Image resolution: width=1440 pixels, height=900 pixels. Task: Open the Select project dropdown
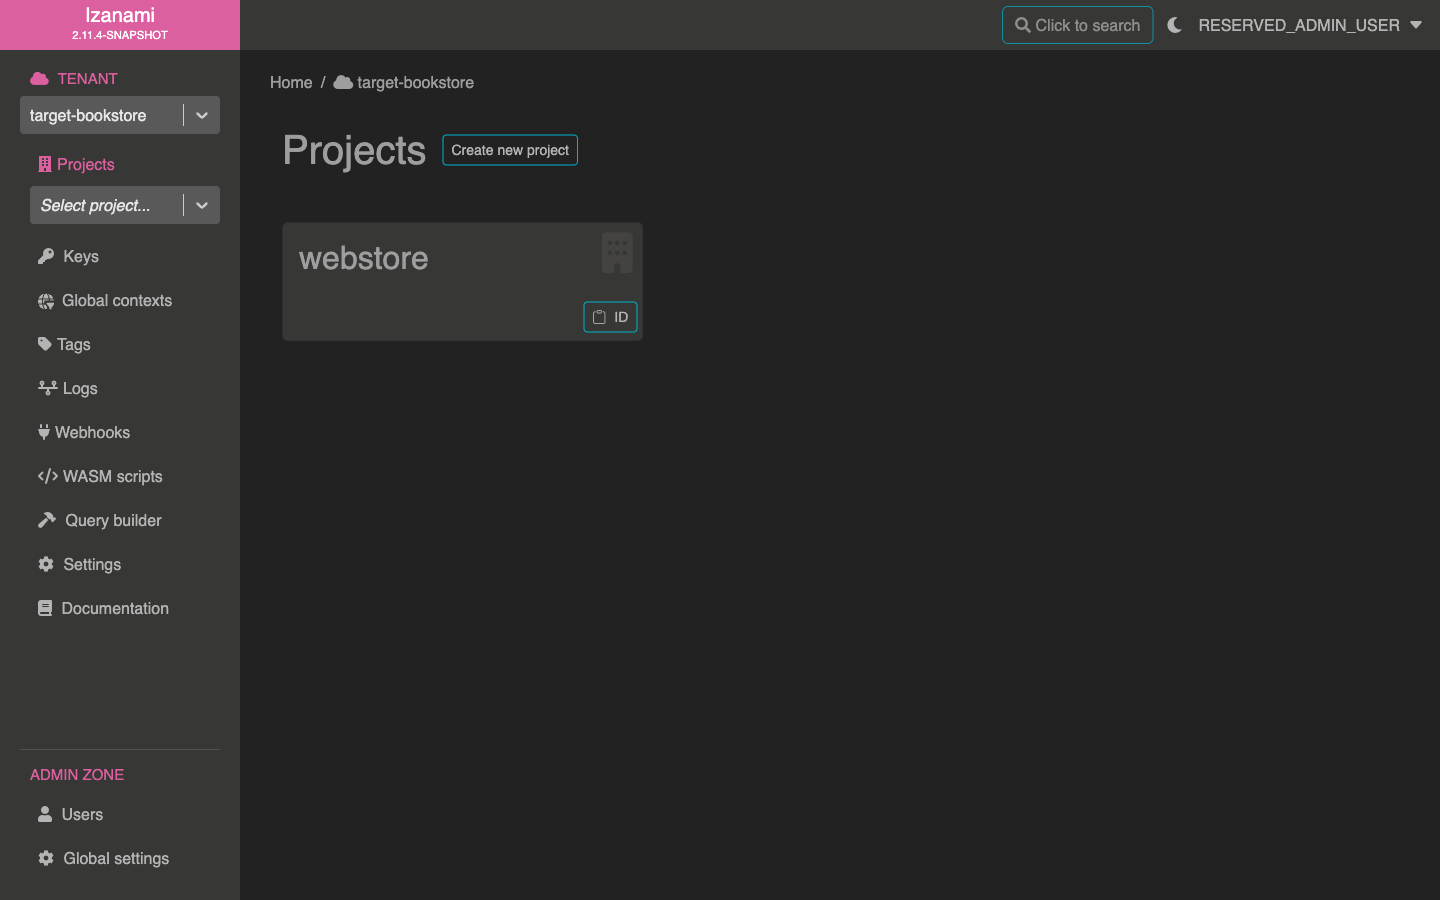[201, 205]
